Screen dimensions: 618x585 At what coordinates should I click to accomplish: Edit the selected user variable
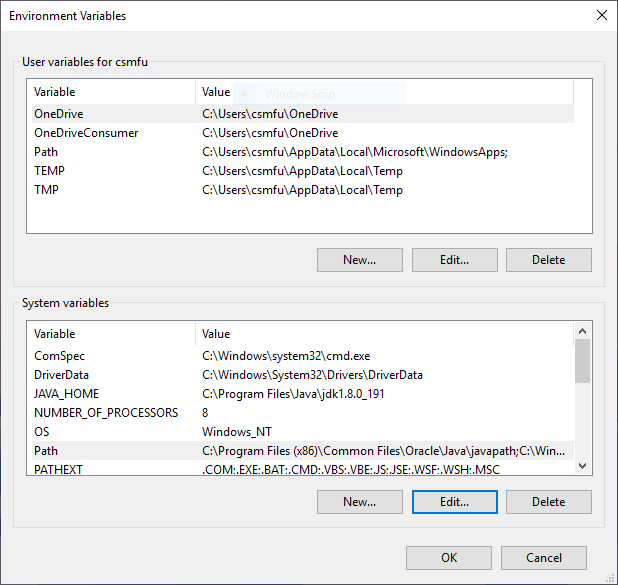(454, 260)
